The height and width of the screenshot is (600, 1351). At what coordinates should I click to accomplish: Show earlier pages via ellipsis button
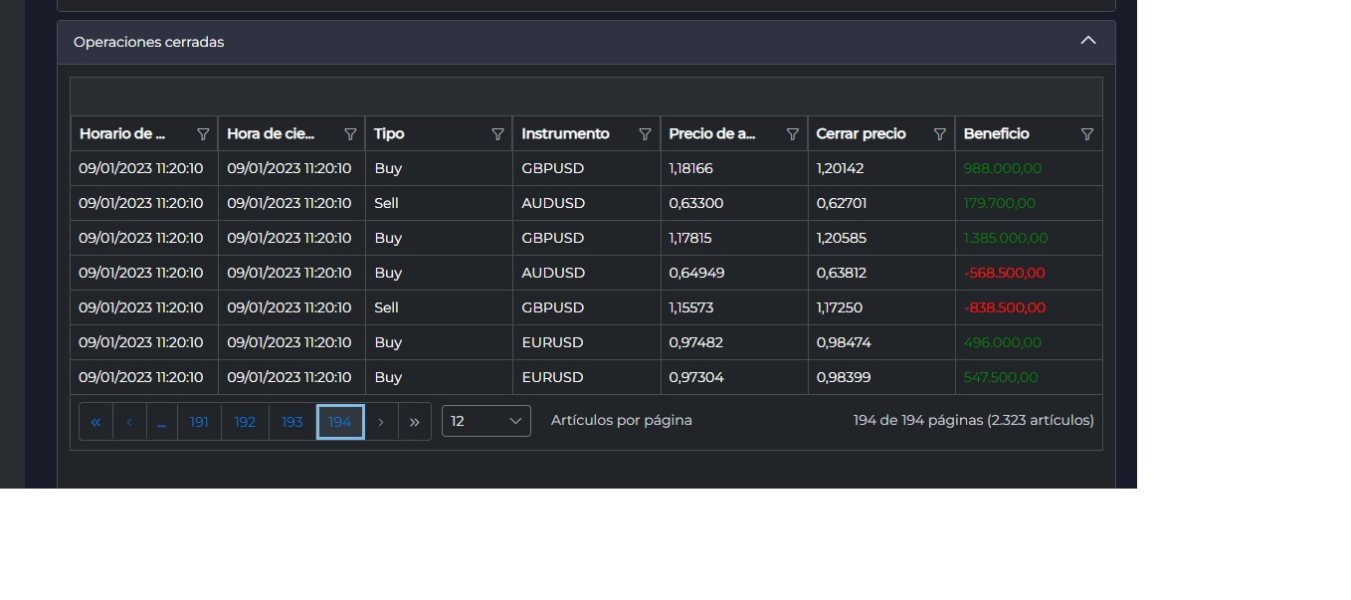point(161,422)
